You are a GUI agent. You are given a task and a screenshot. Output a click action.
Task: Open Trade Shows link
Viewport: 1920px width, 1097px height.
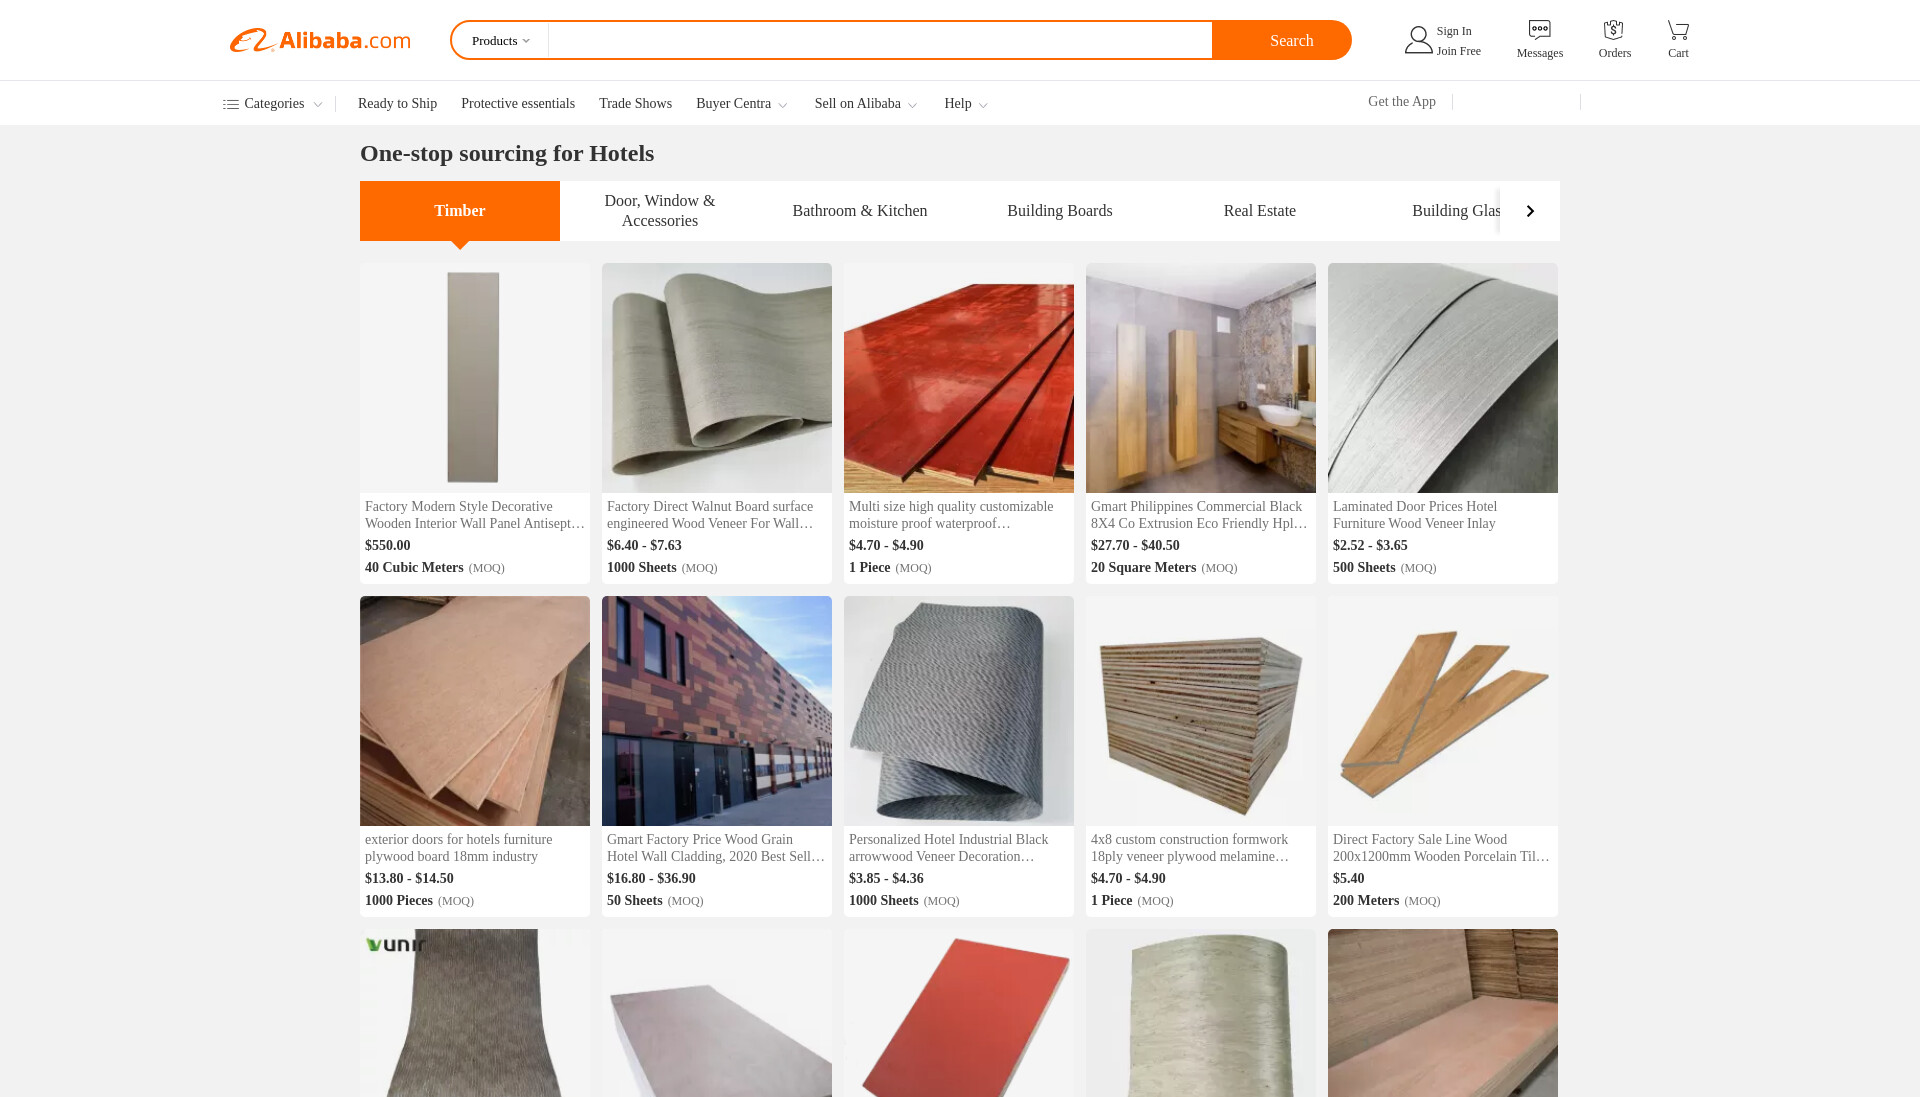635,104
